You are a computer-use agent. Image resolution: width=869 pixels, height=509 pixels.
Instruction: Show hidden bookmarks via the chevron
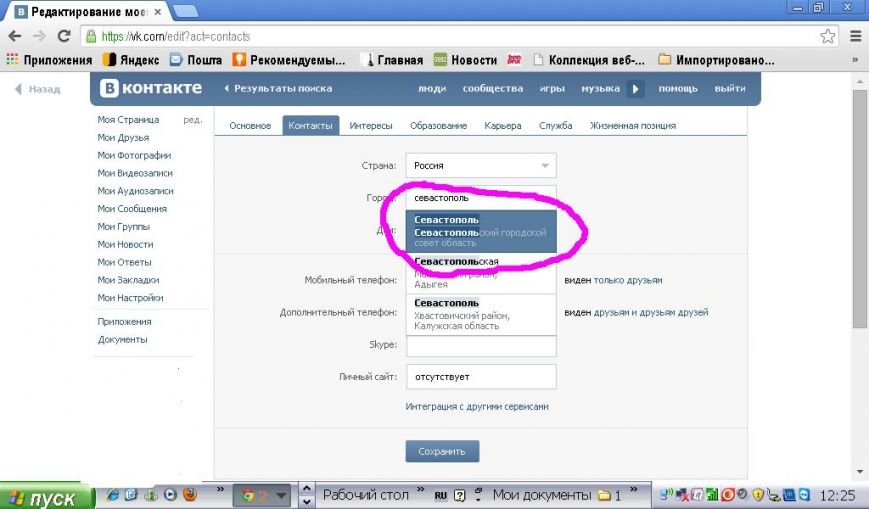point(855,60)
